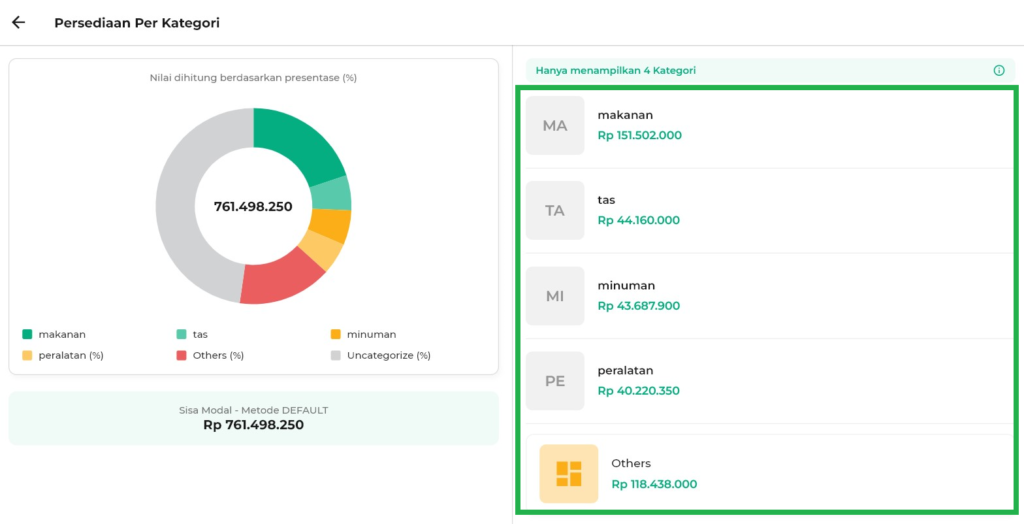The height and width of the screenshot is (524, 1024).
Task: Open makanan amount Rp 151.502.000
Action: [639, 135]
